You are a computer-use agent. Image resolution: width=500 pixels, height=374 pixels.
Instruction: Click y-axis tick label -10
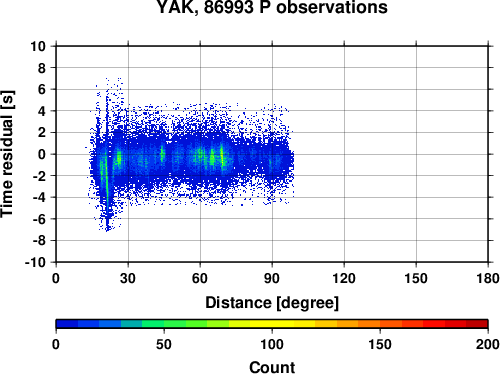point(35,262)
